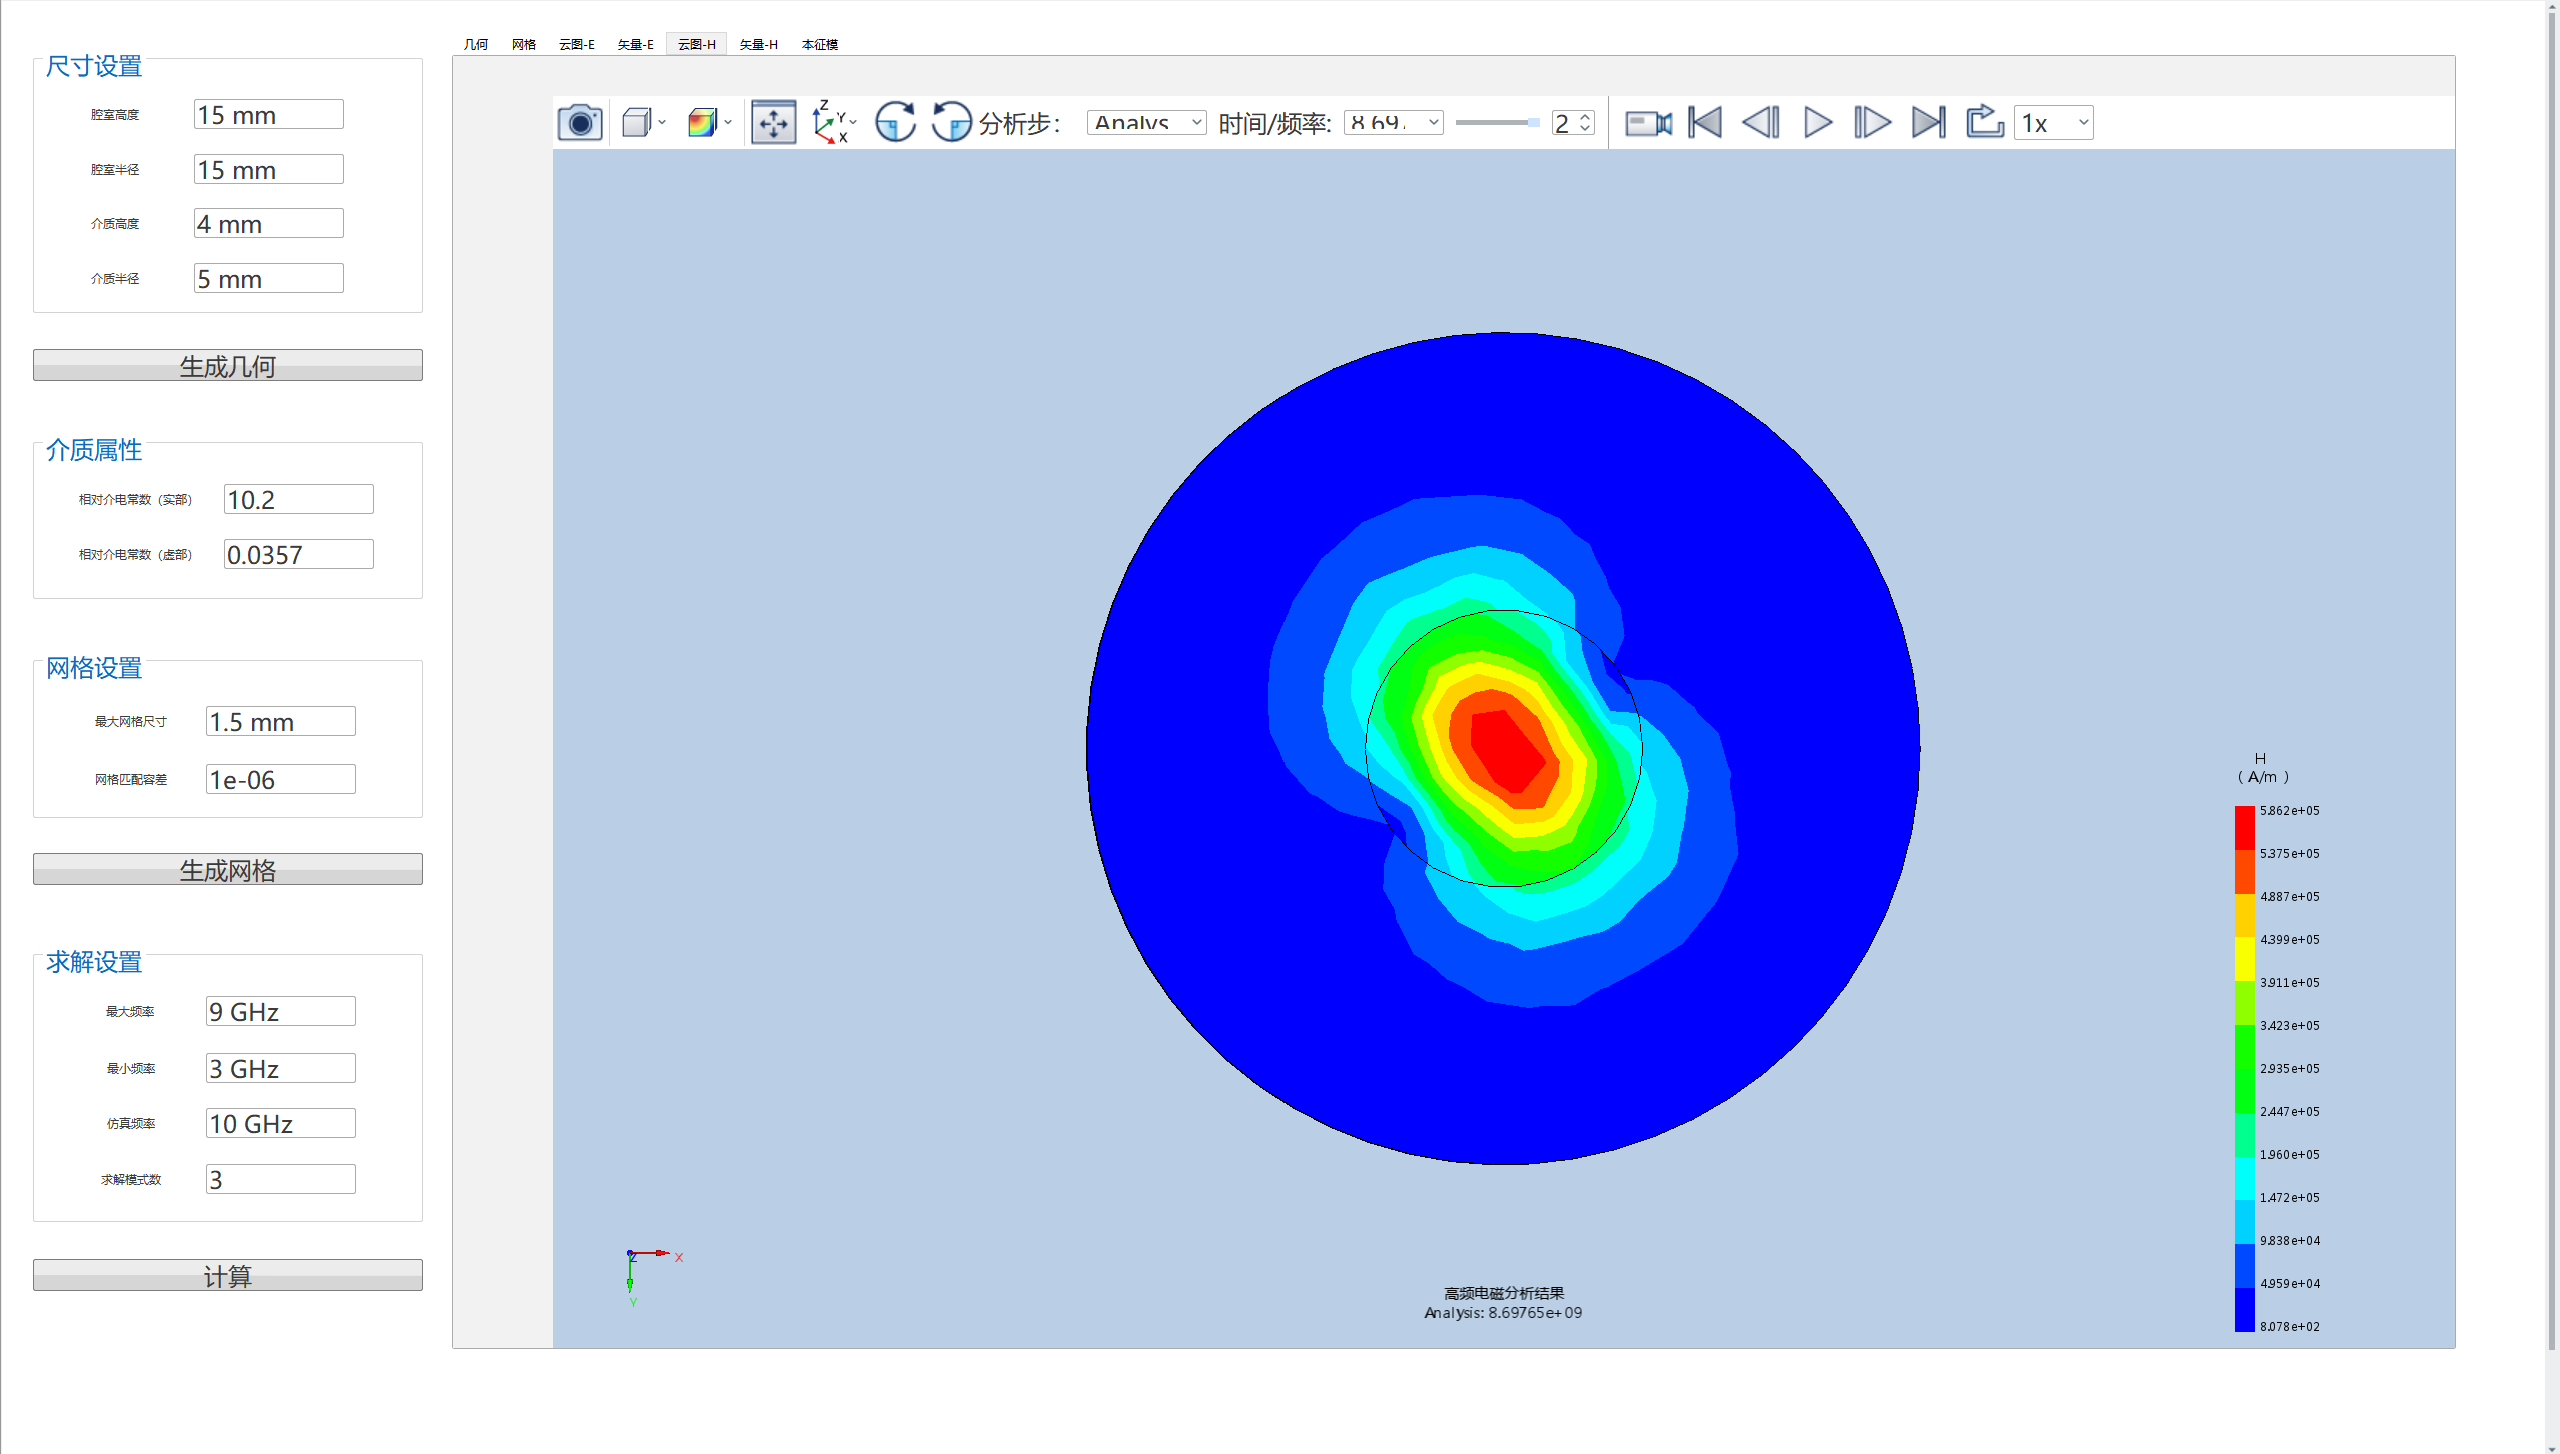2560x1454 pixels.
Task: Select the 云图-H tab
Action: 697,44
